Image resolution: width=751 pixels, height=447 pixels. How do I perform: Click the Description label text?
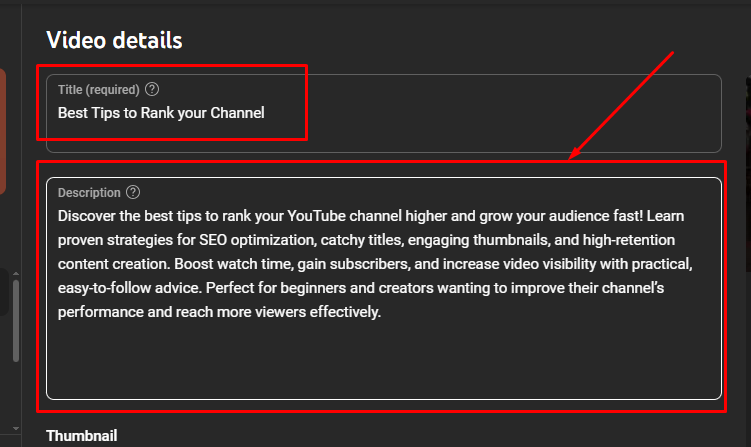tap(89, 193)
